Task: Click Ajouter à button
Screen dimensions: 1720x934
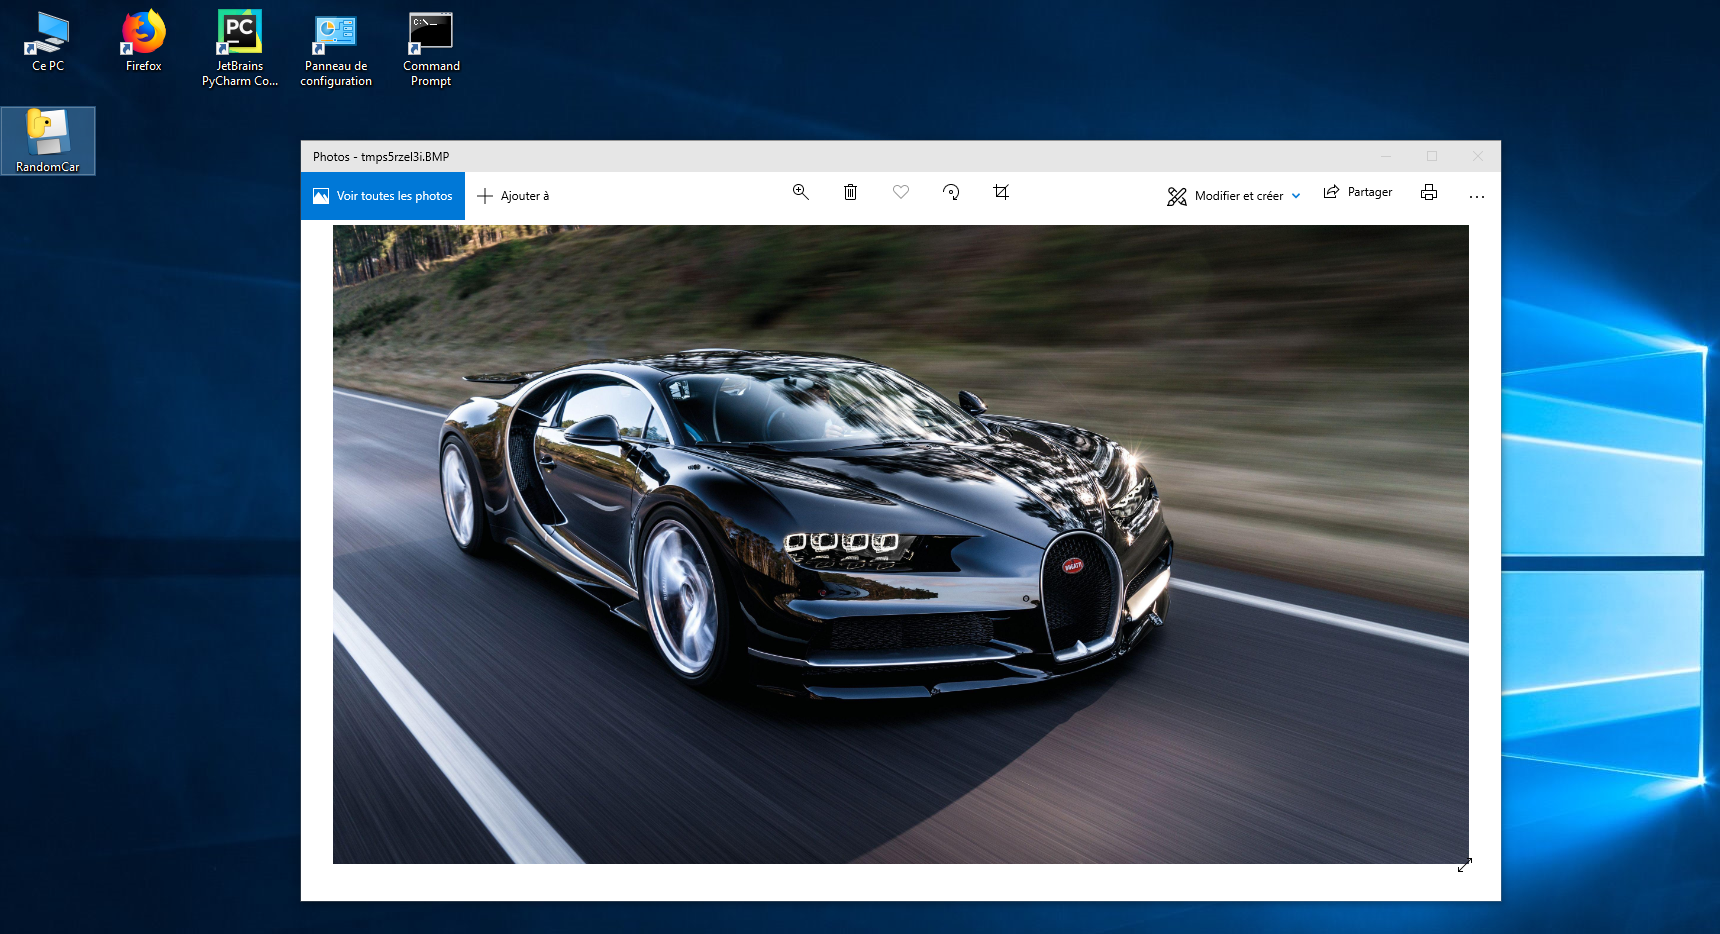Action: coord(513,196)
